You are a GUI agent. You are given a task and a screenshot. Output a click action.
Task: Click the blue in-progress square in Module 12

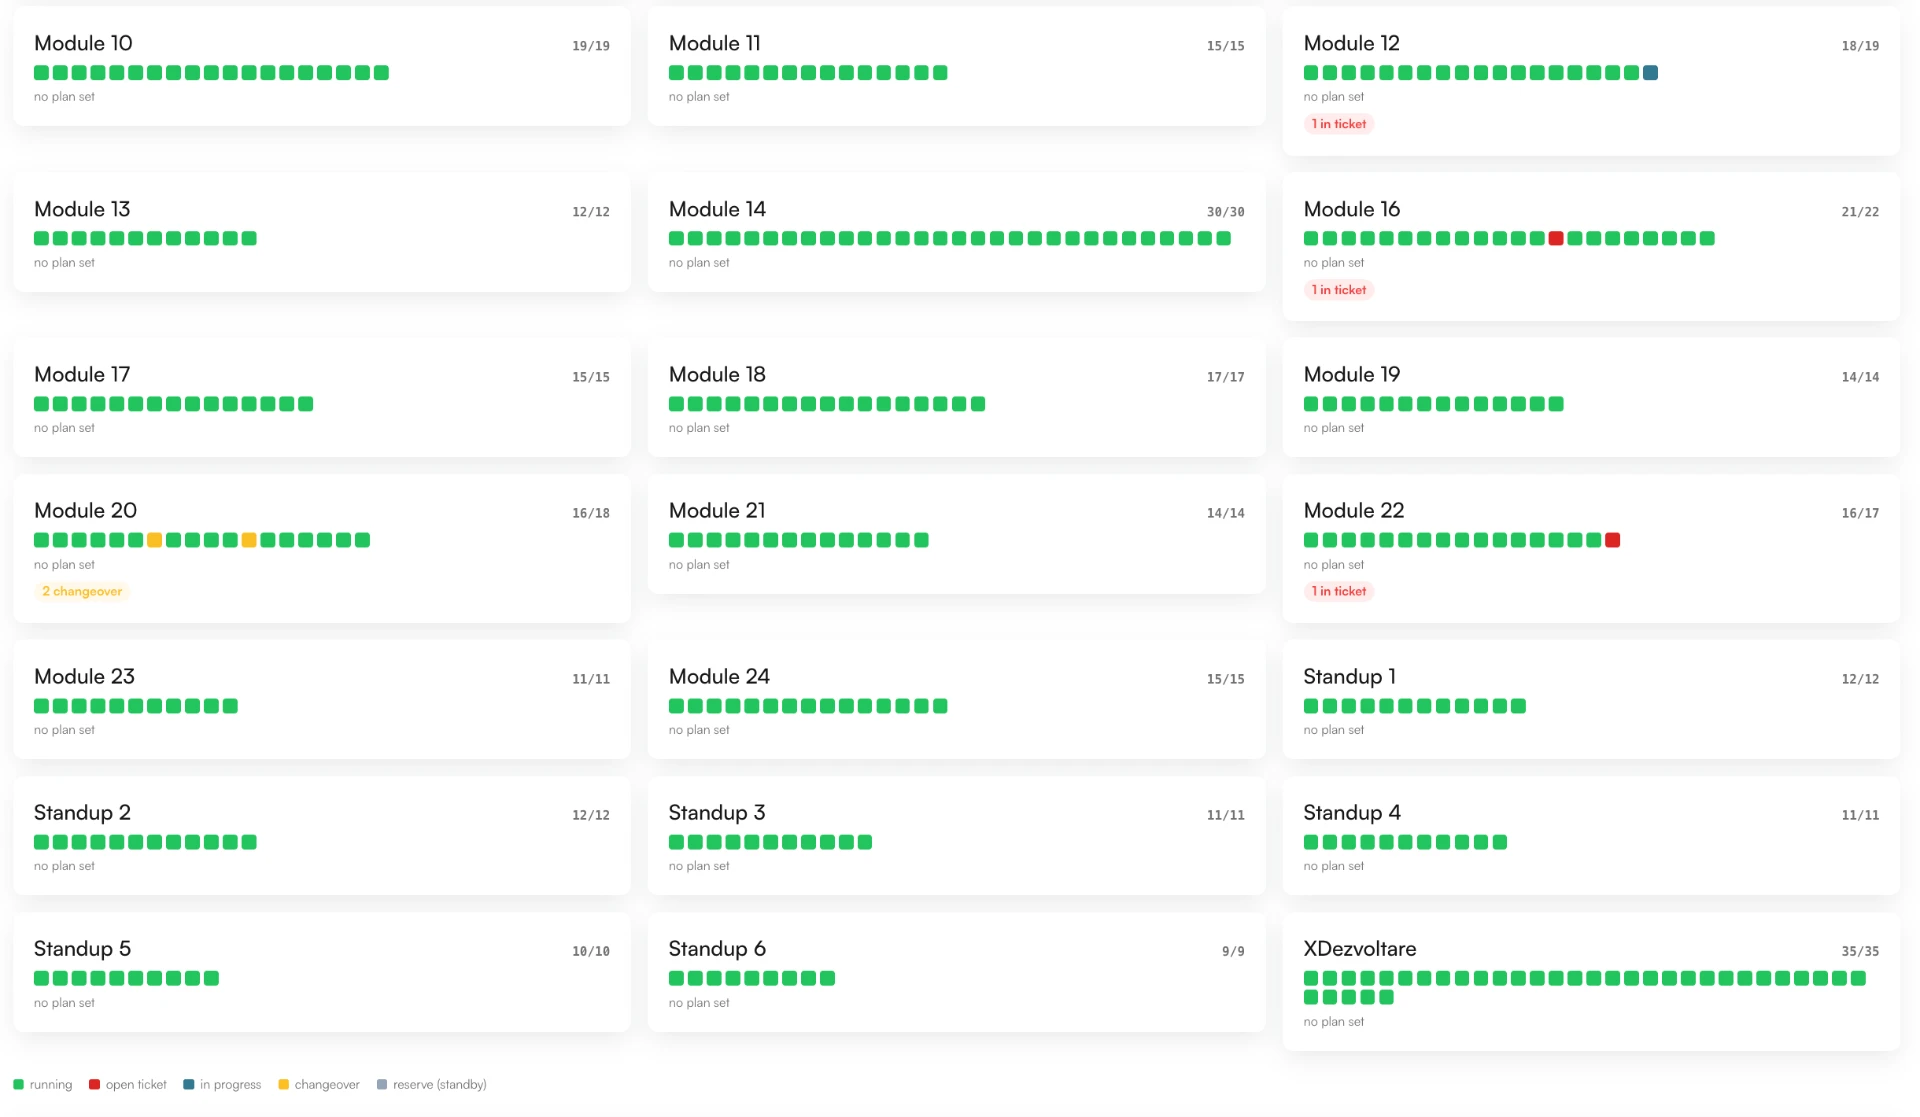(x=1650, y=73)
